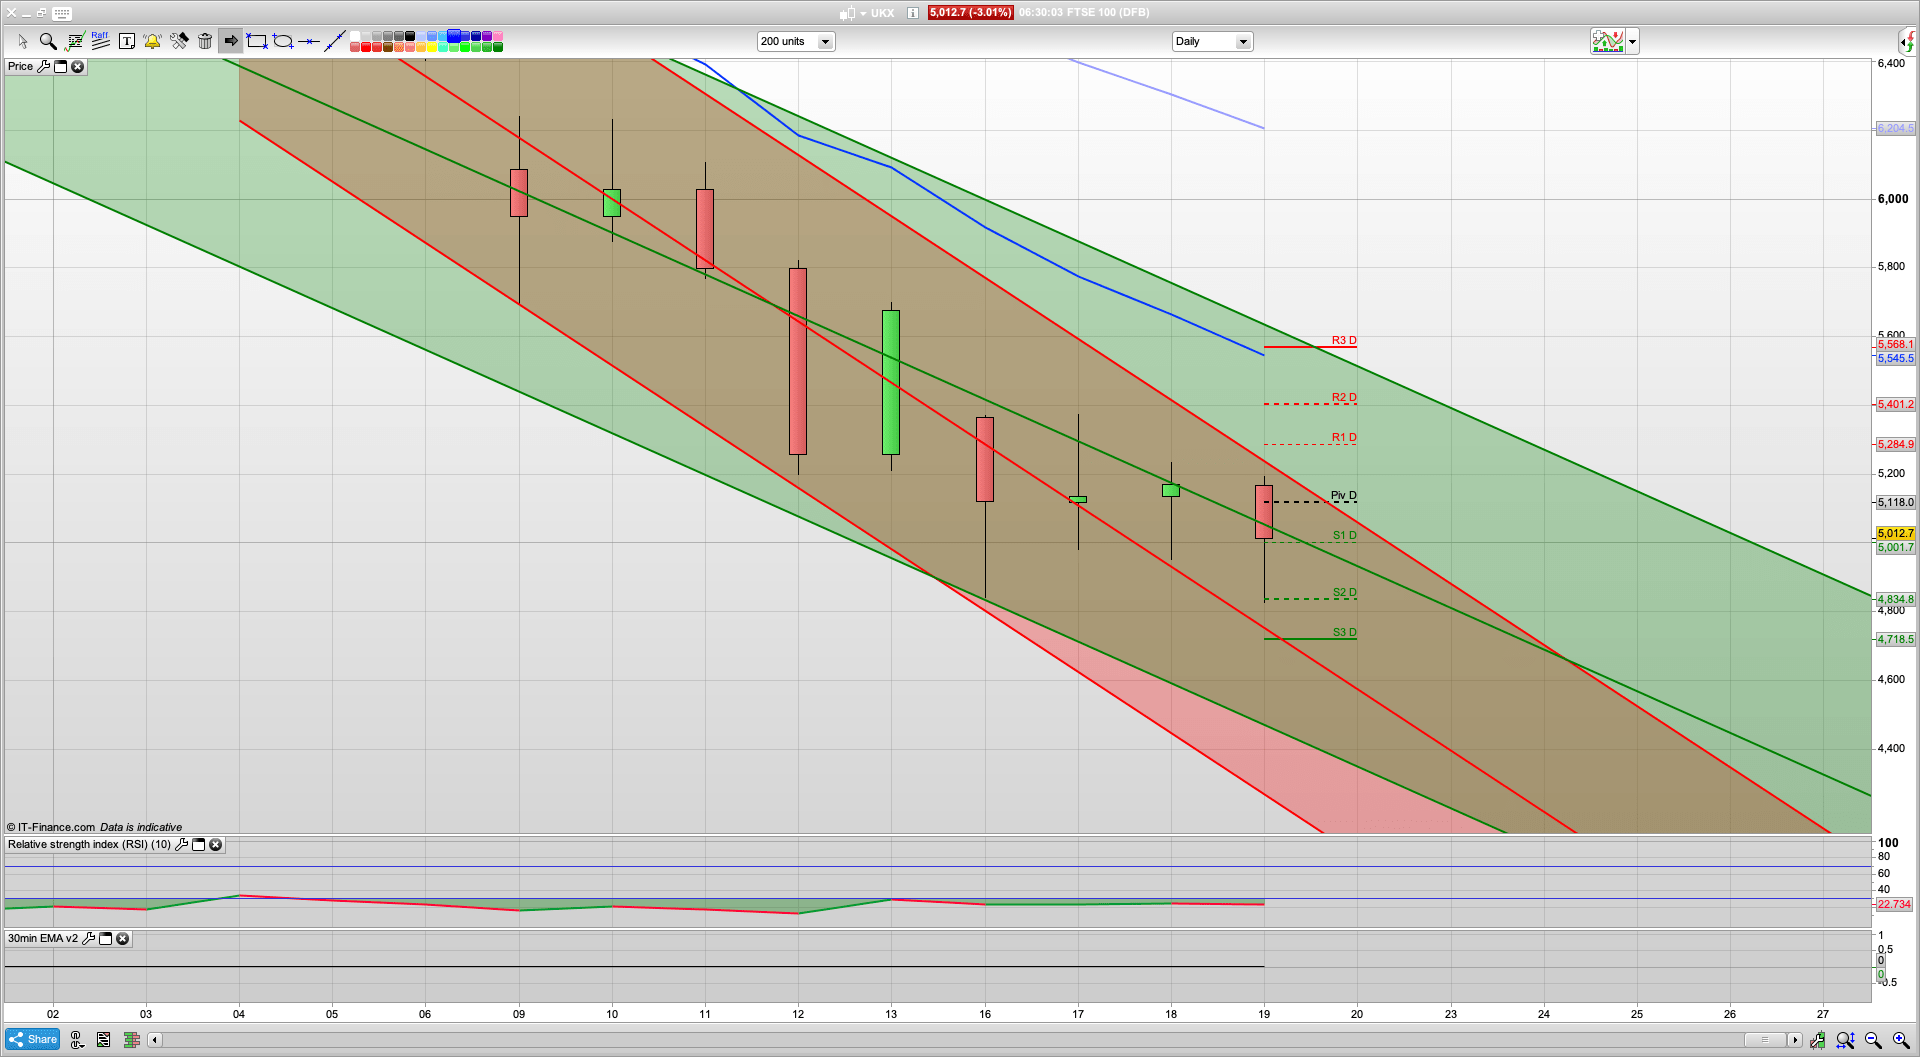This screenshot has height=1057, width=1920.
Task: Click the Share button
Action: coord(32,1039)
